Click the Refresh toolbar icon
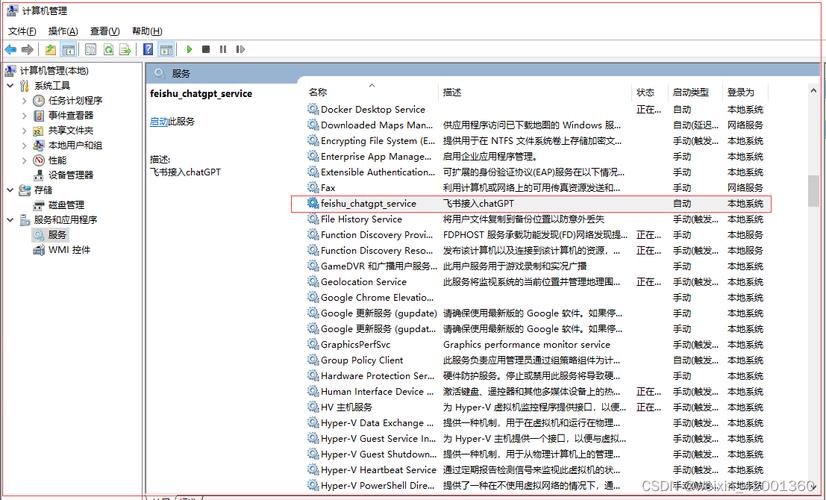This screenshot has height=500, width=826. (108, 50)
